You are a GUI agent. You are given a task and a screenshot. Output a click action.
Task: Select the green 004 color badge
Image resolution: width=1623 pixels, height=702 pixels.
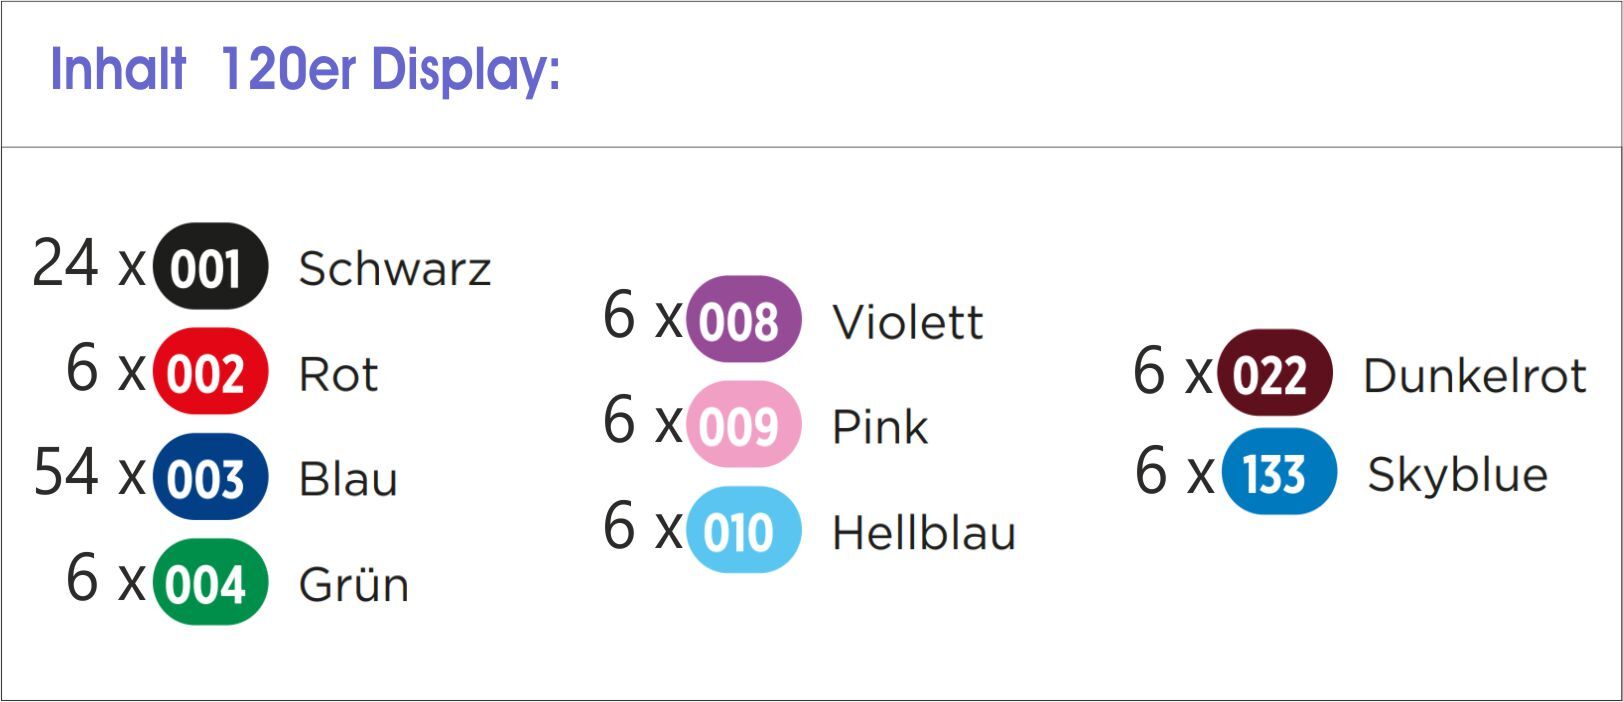pos(210,582)
